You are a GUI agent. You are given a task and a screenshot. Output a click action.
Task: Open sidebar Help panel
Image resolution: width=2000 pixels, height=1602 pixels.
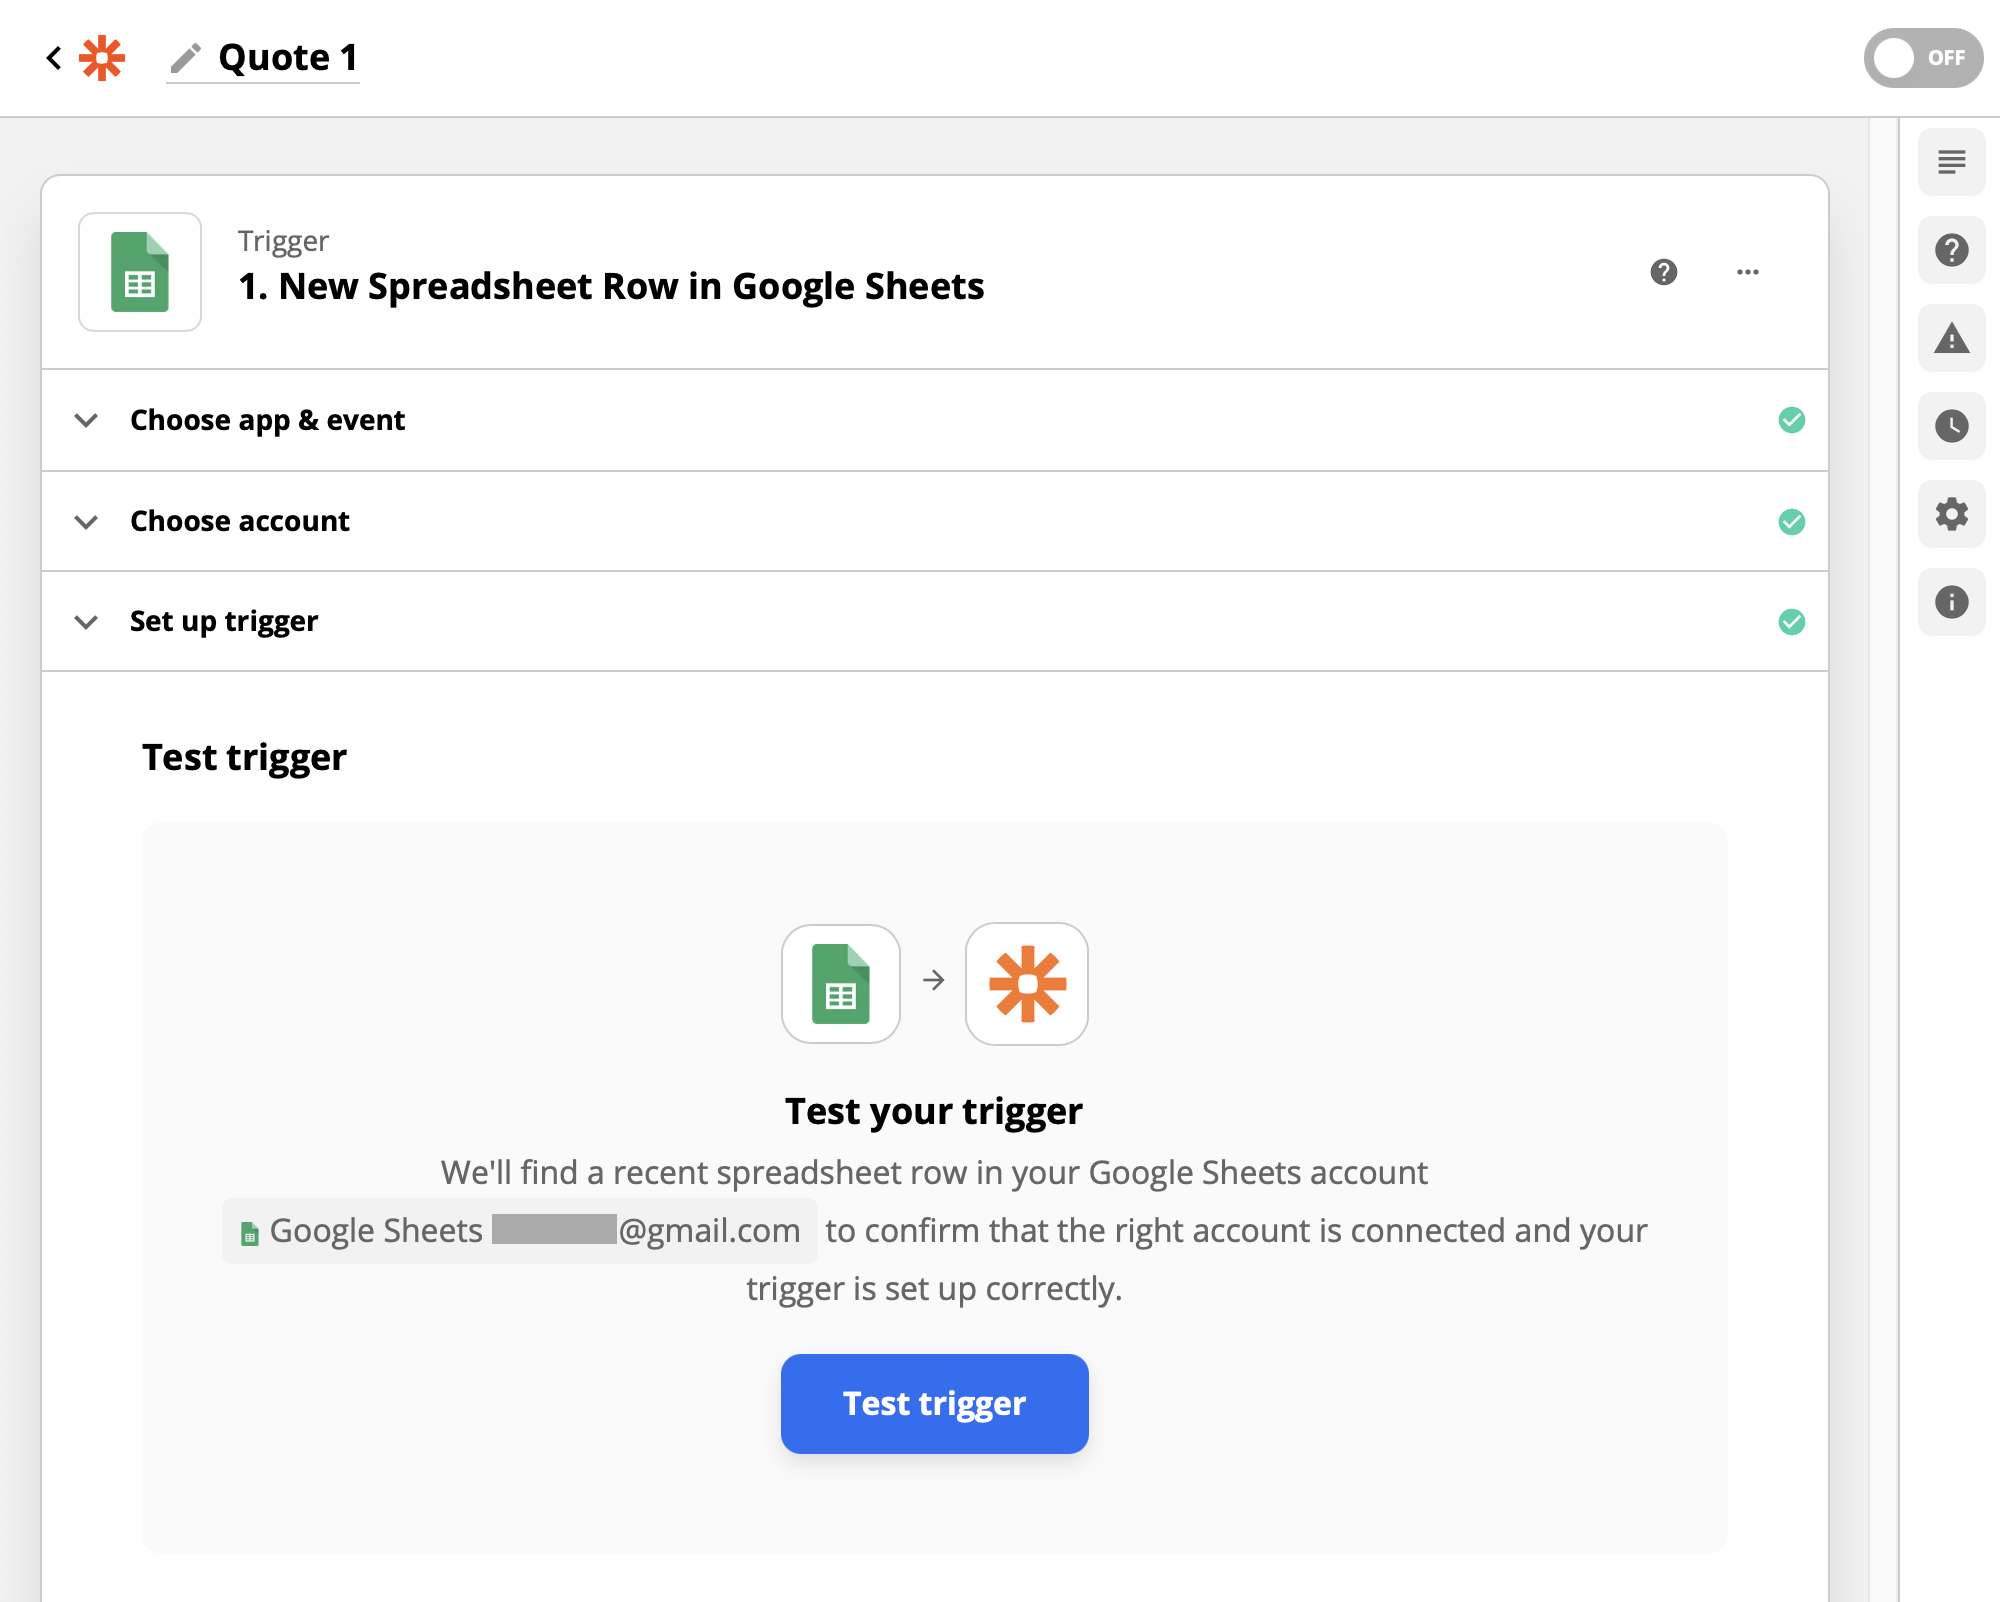[x=1951, y=251]
